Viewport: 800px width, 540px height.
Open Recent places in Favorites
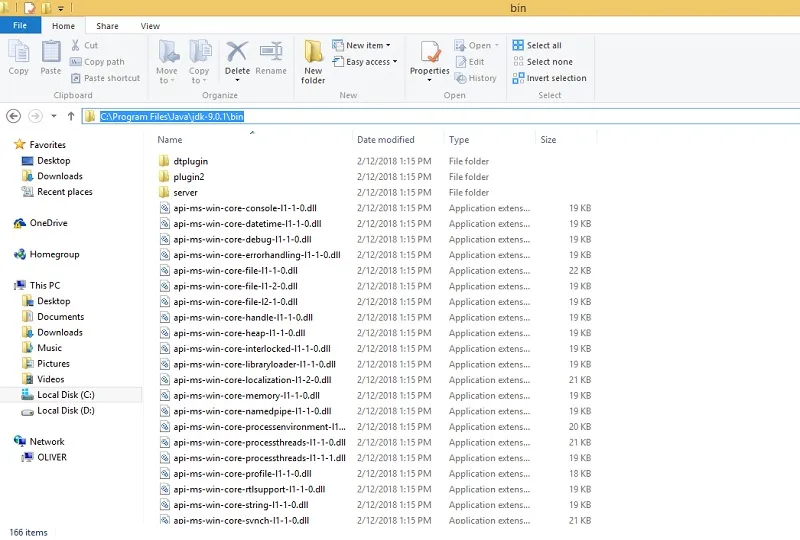(x=57, y=192)
